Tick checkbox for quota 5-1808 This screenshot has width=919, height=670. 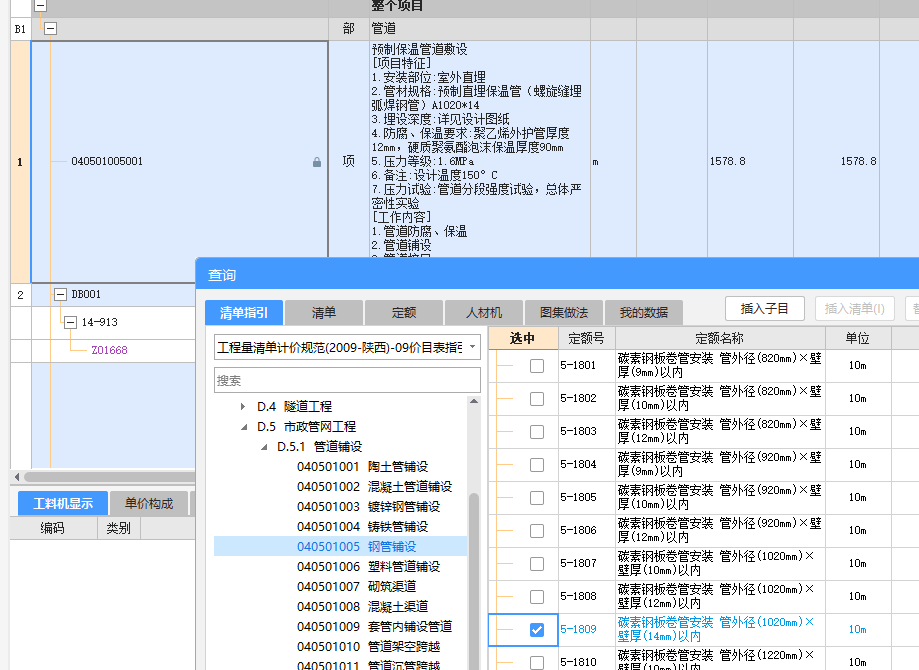[537, 597]
